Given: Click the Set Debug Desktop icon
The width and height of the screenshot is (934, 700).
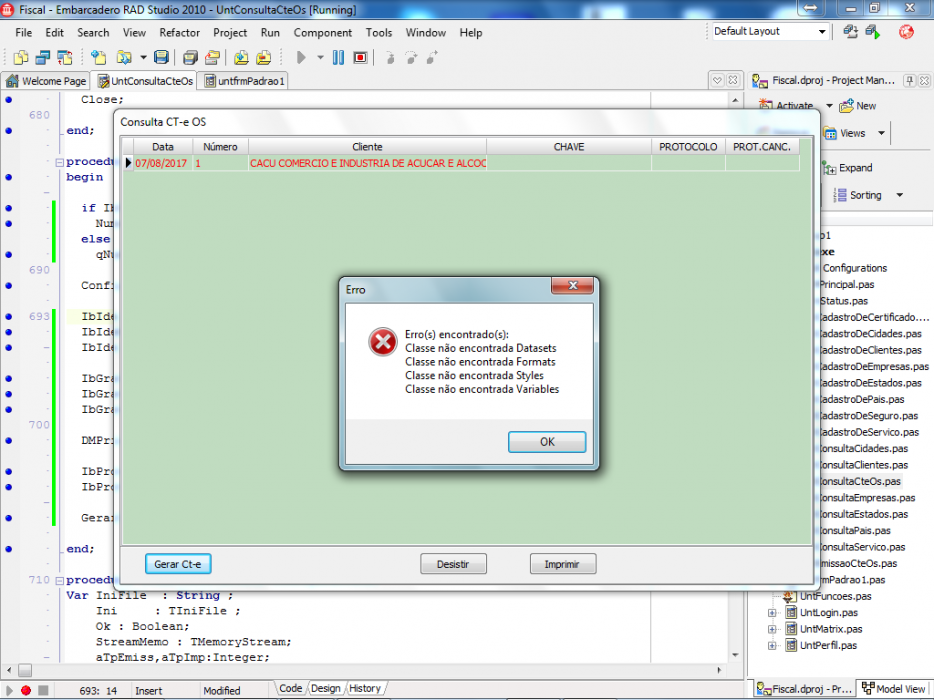Looking at the screenshot, I should (873, 32).
